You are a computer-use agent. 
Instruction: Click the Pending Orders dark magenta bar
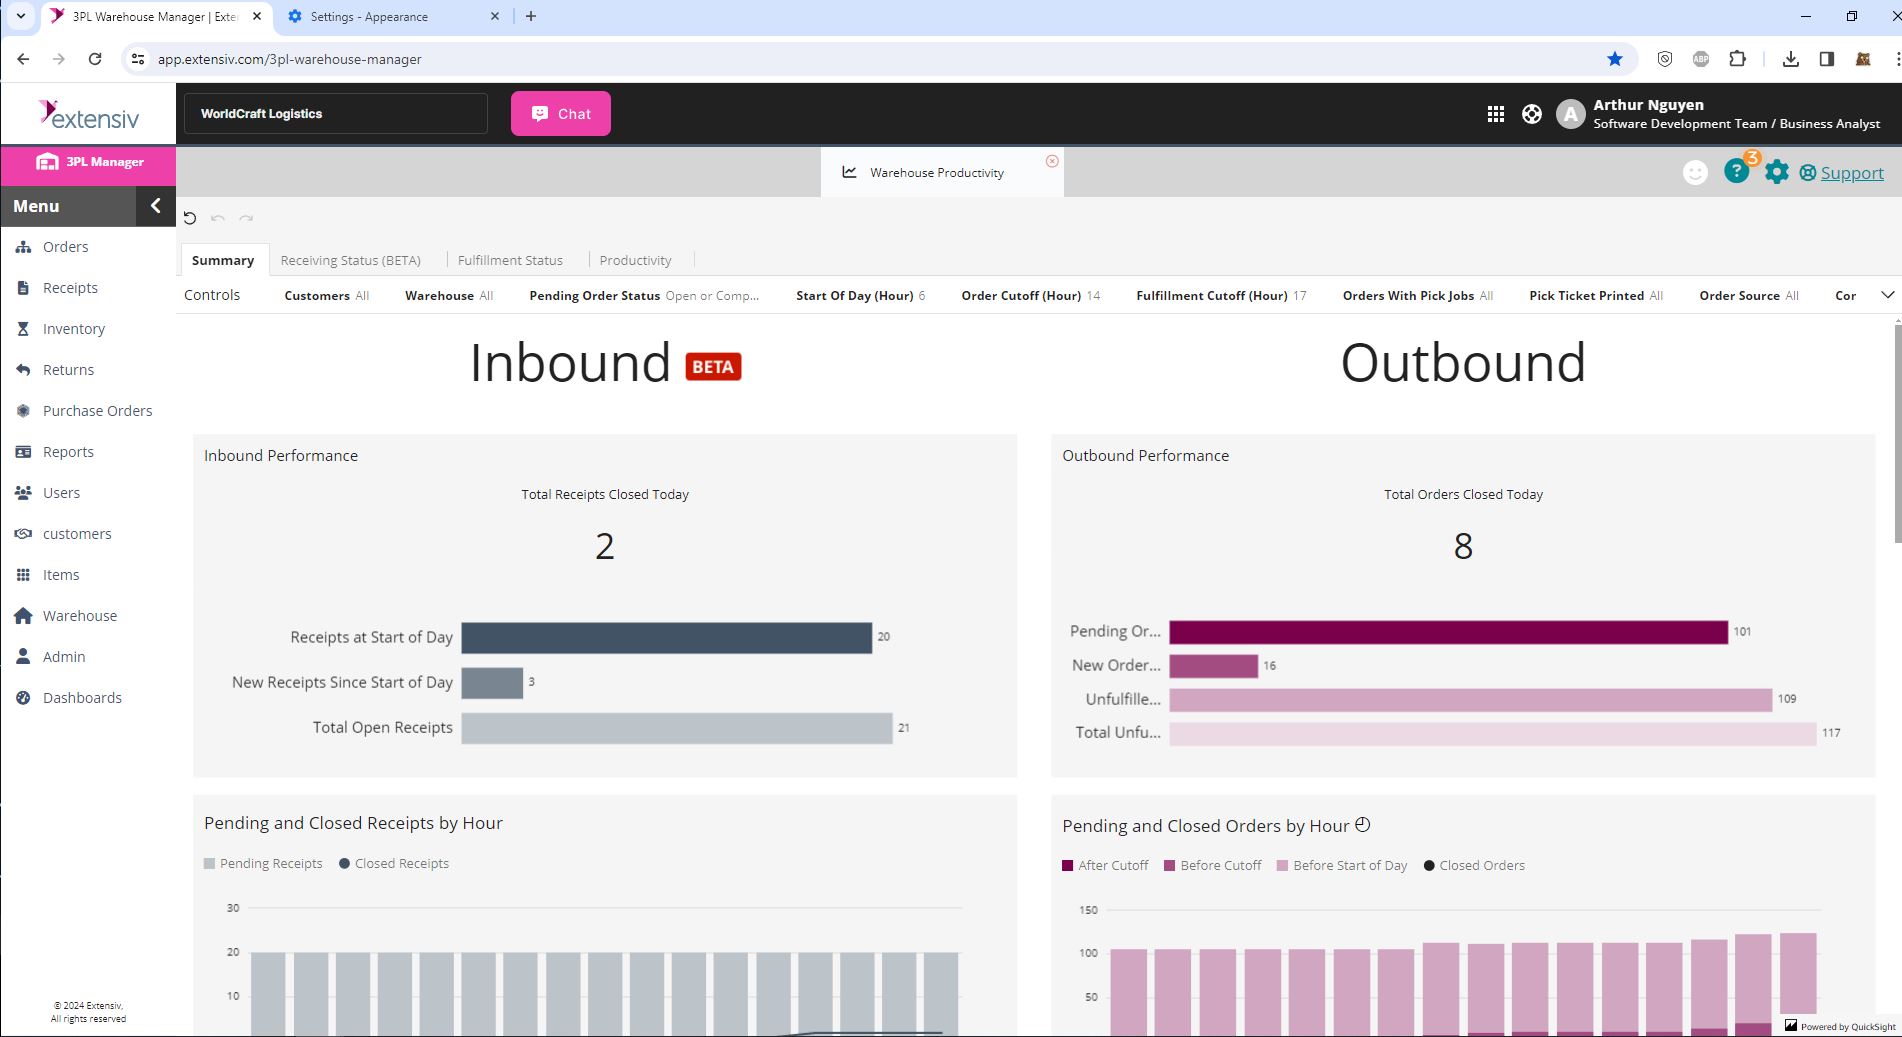(x=1449, y=632)
